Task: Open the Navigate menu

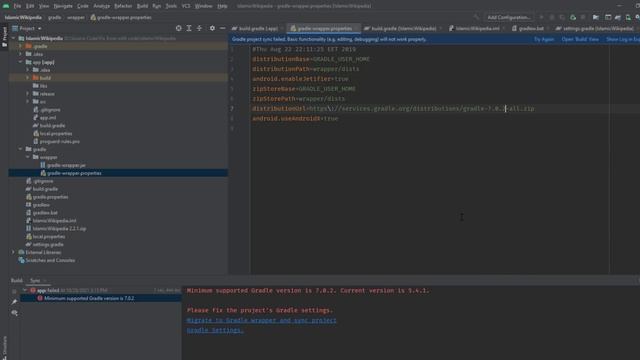Action: pos(63,6)
